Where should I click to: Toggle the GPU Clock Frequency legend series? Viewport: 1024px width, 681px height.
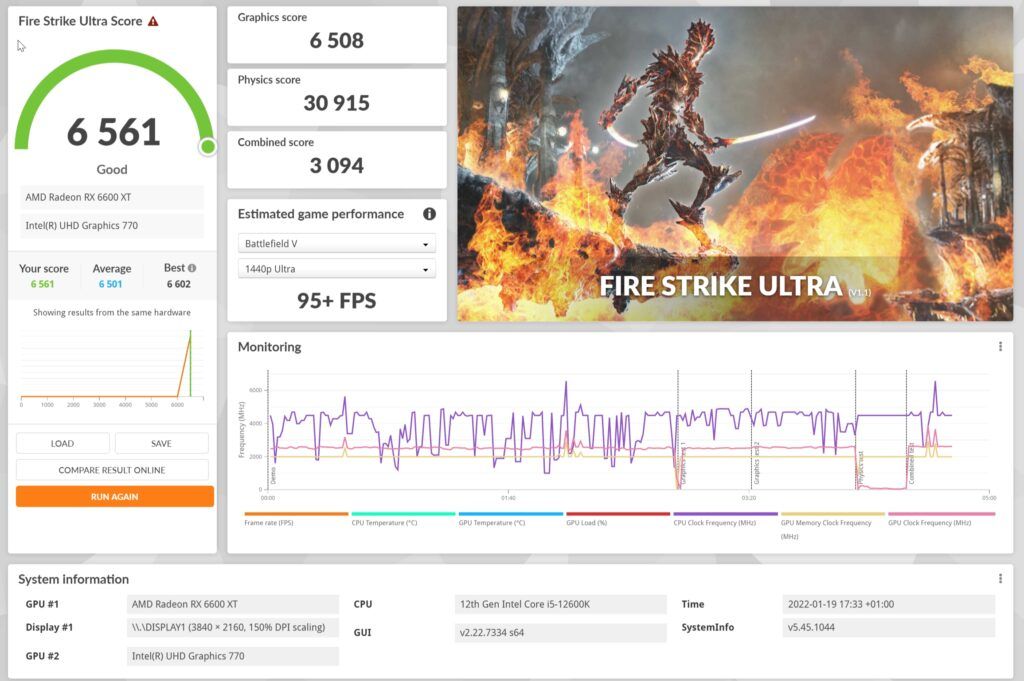click(x=940, y=519)
